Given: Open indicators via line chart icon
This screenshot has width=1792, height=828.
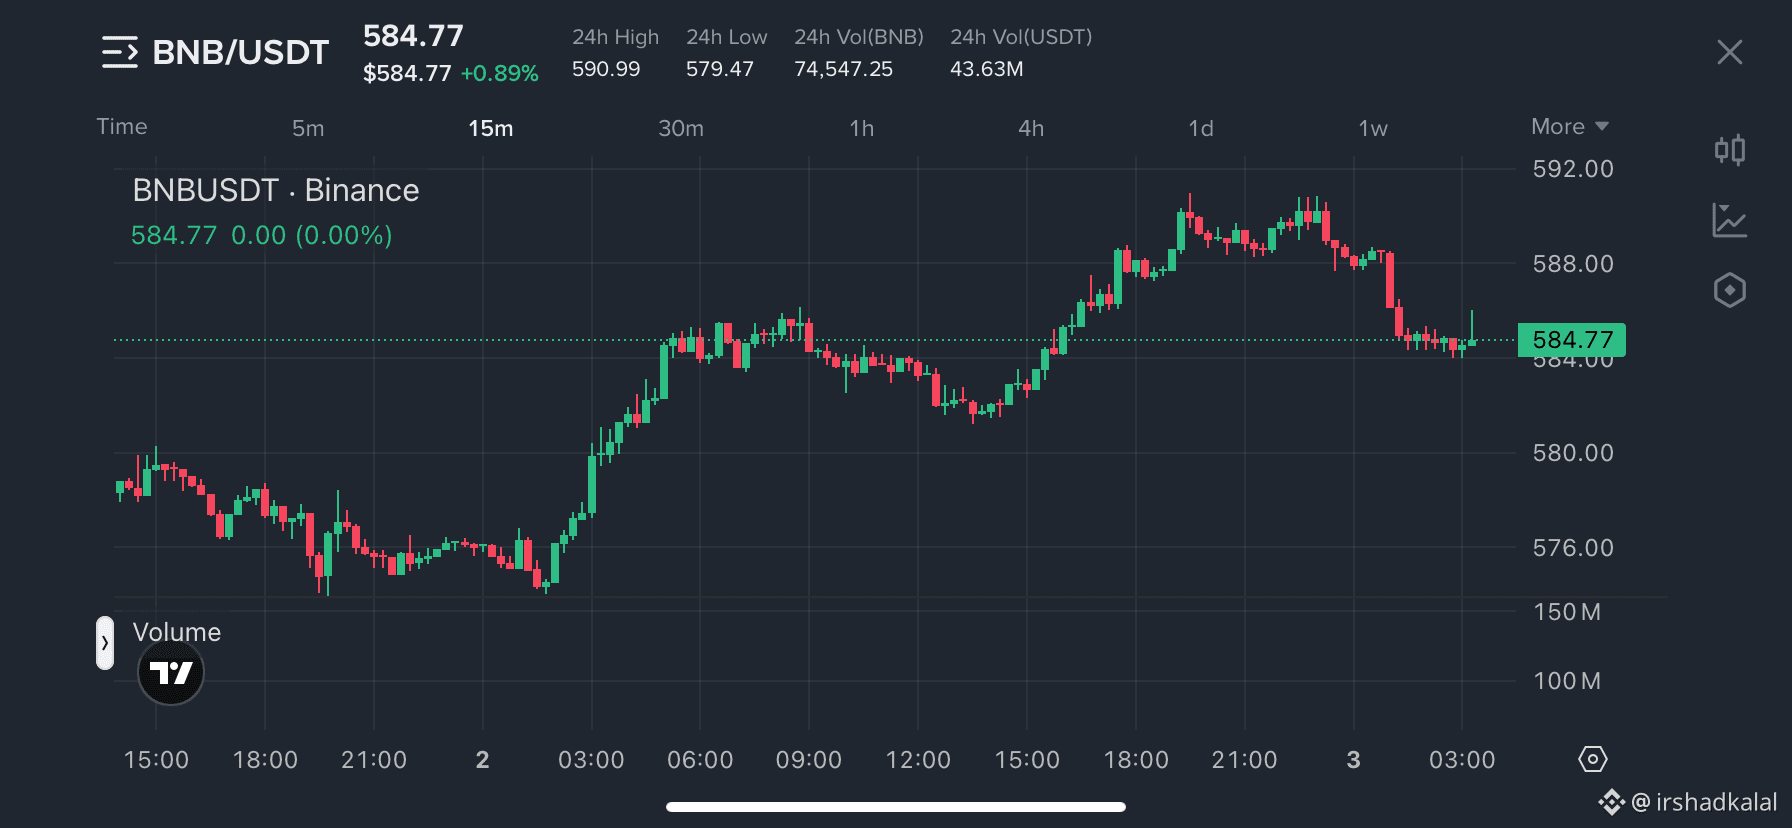Looking at the screenshot, I should coord(1729,220).
